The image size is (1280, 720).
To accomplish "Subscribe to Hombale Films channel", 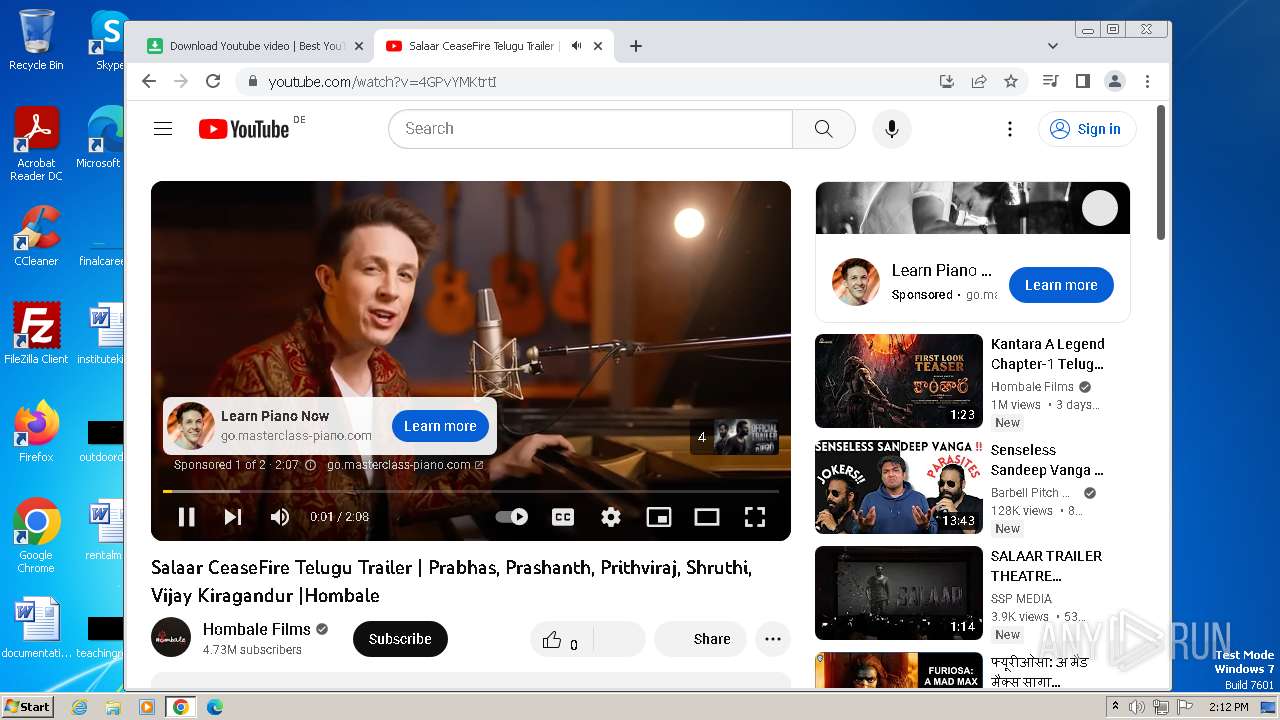I will pos(400,639).
